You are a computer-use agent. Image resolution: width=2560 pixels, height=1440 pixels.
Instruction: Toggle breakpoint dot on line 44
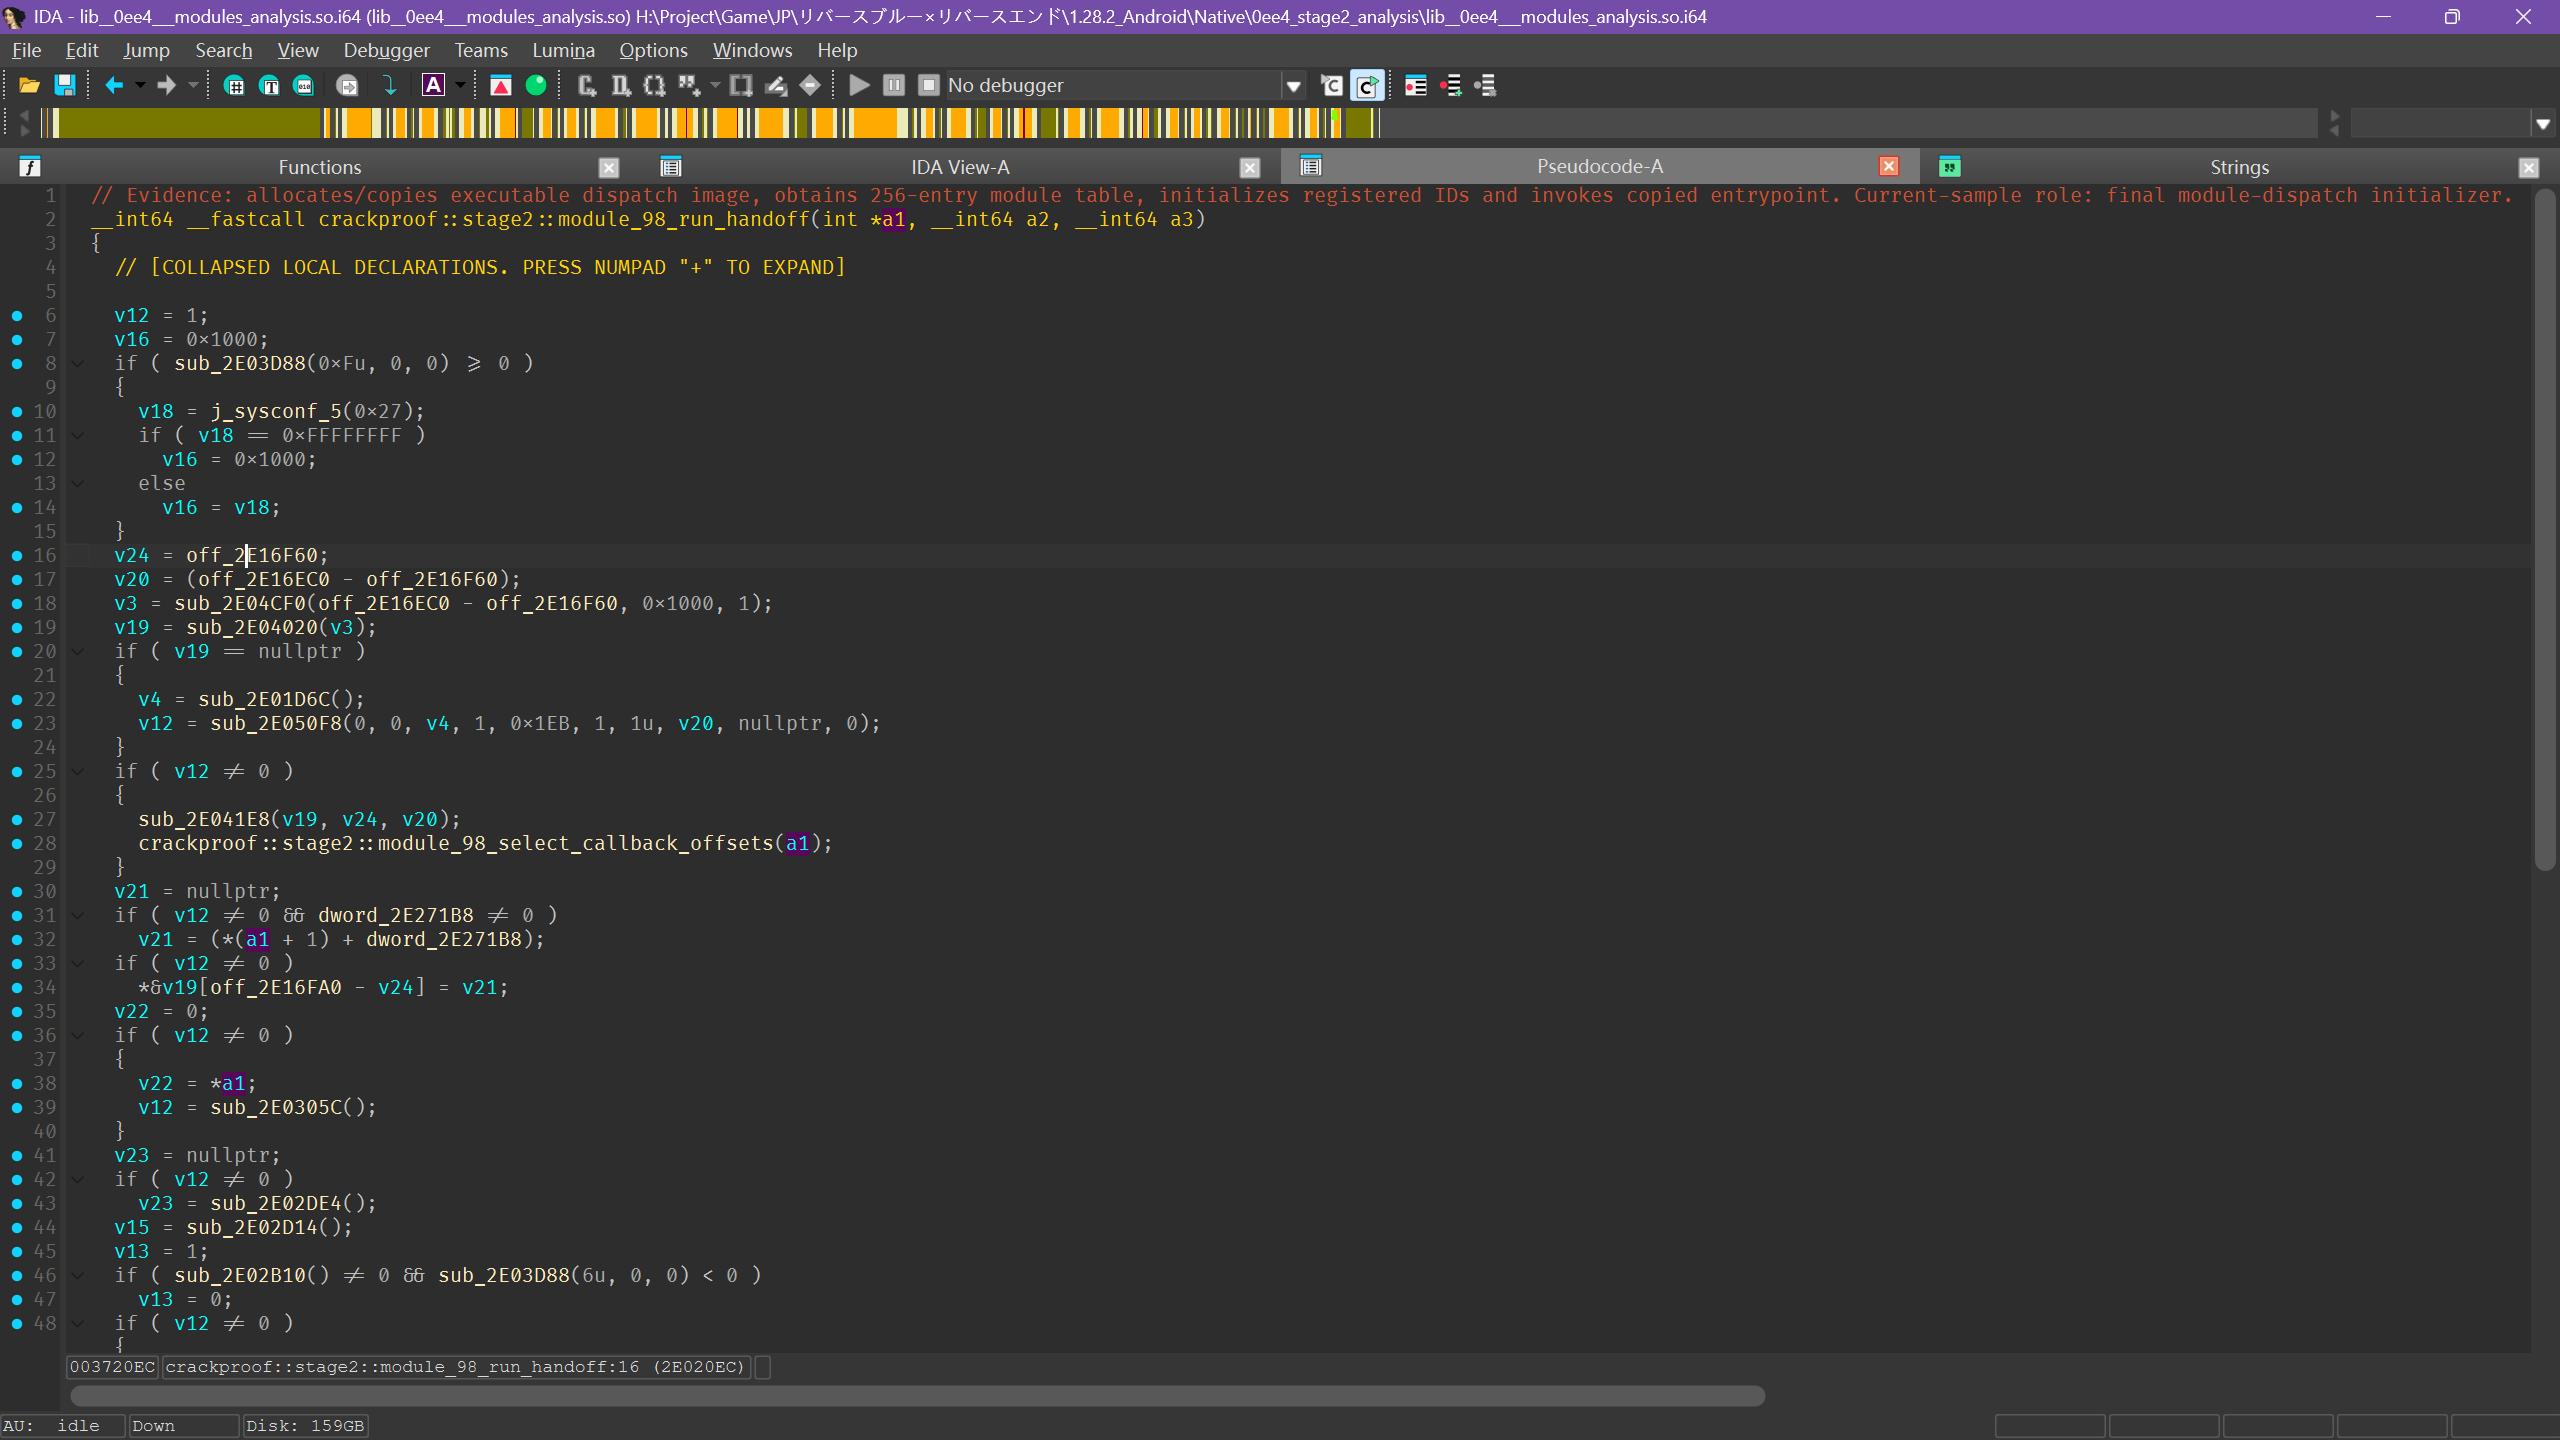(17, 1228)
